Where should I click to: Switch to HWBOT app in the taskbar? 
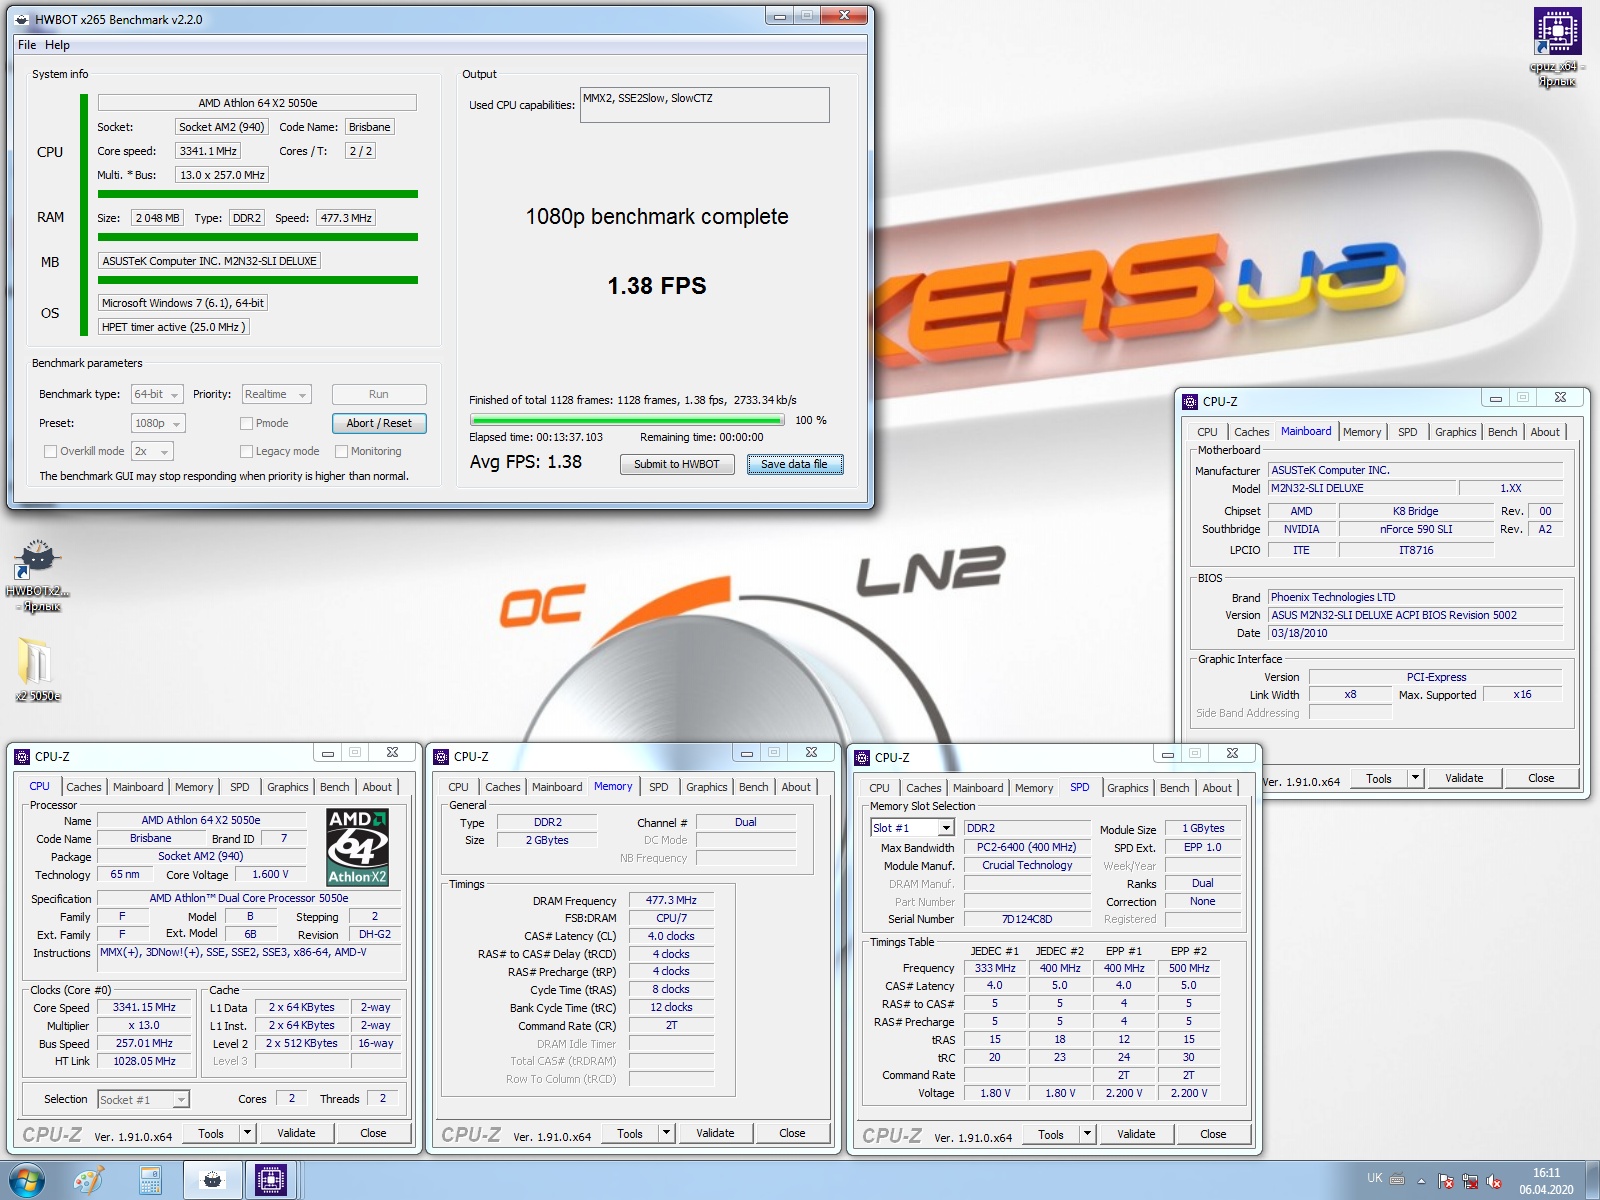(x=212, y=1181)
